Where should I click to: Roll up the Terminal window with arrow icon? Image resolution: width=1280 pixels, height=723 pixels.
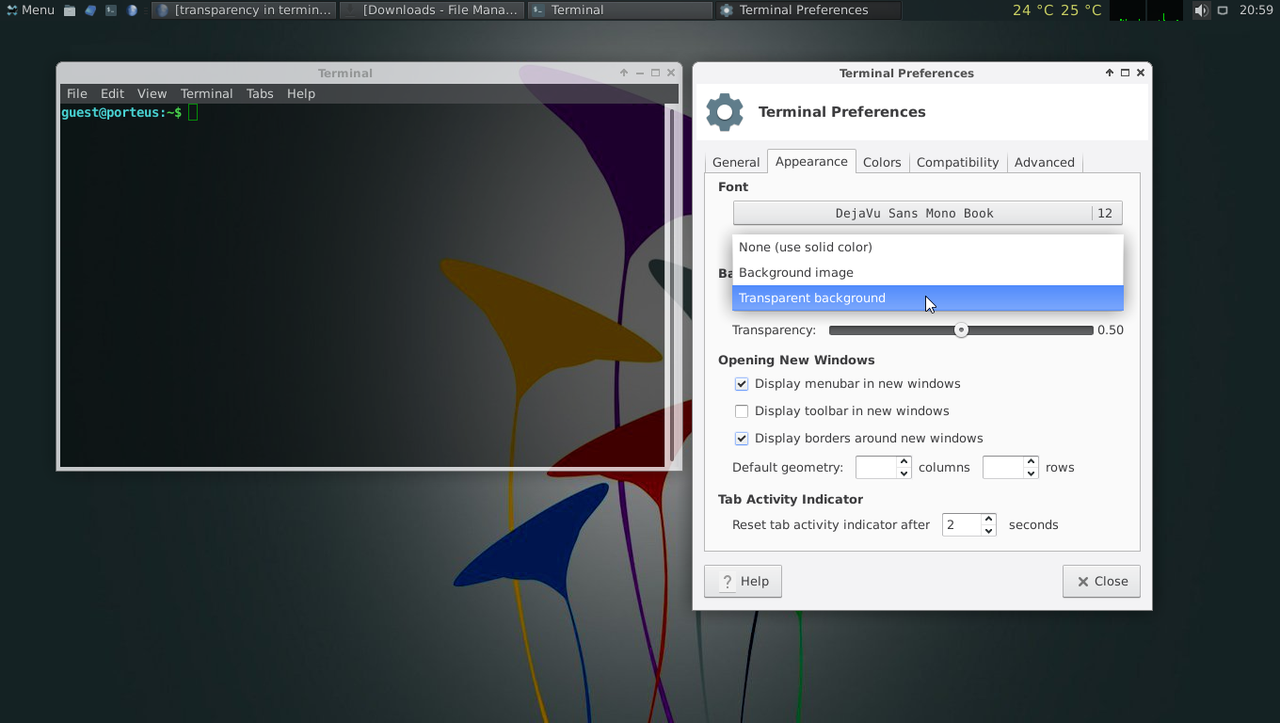coord(624,73)
